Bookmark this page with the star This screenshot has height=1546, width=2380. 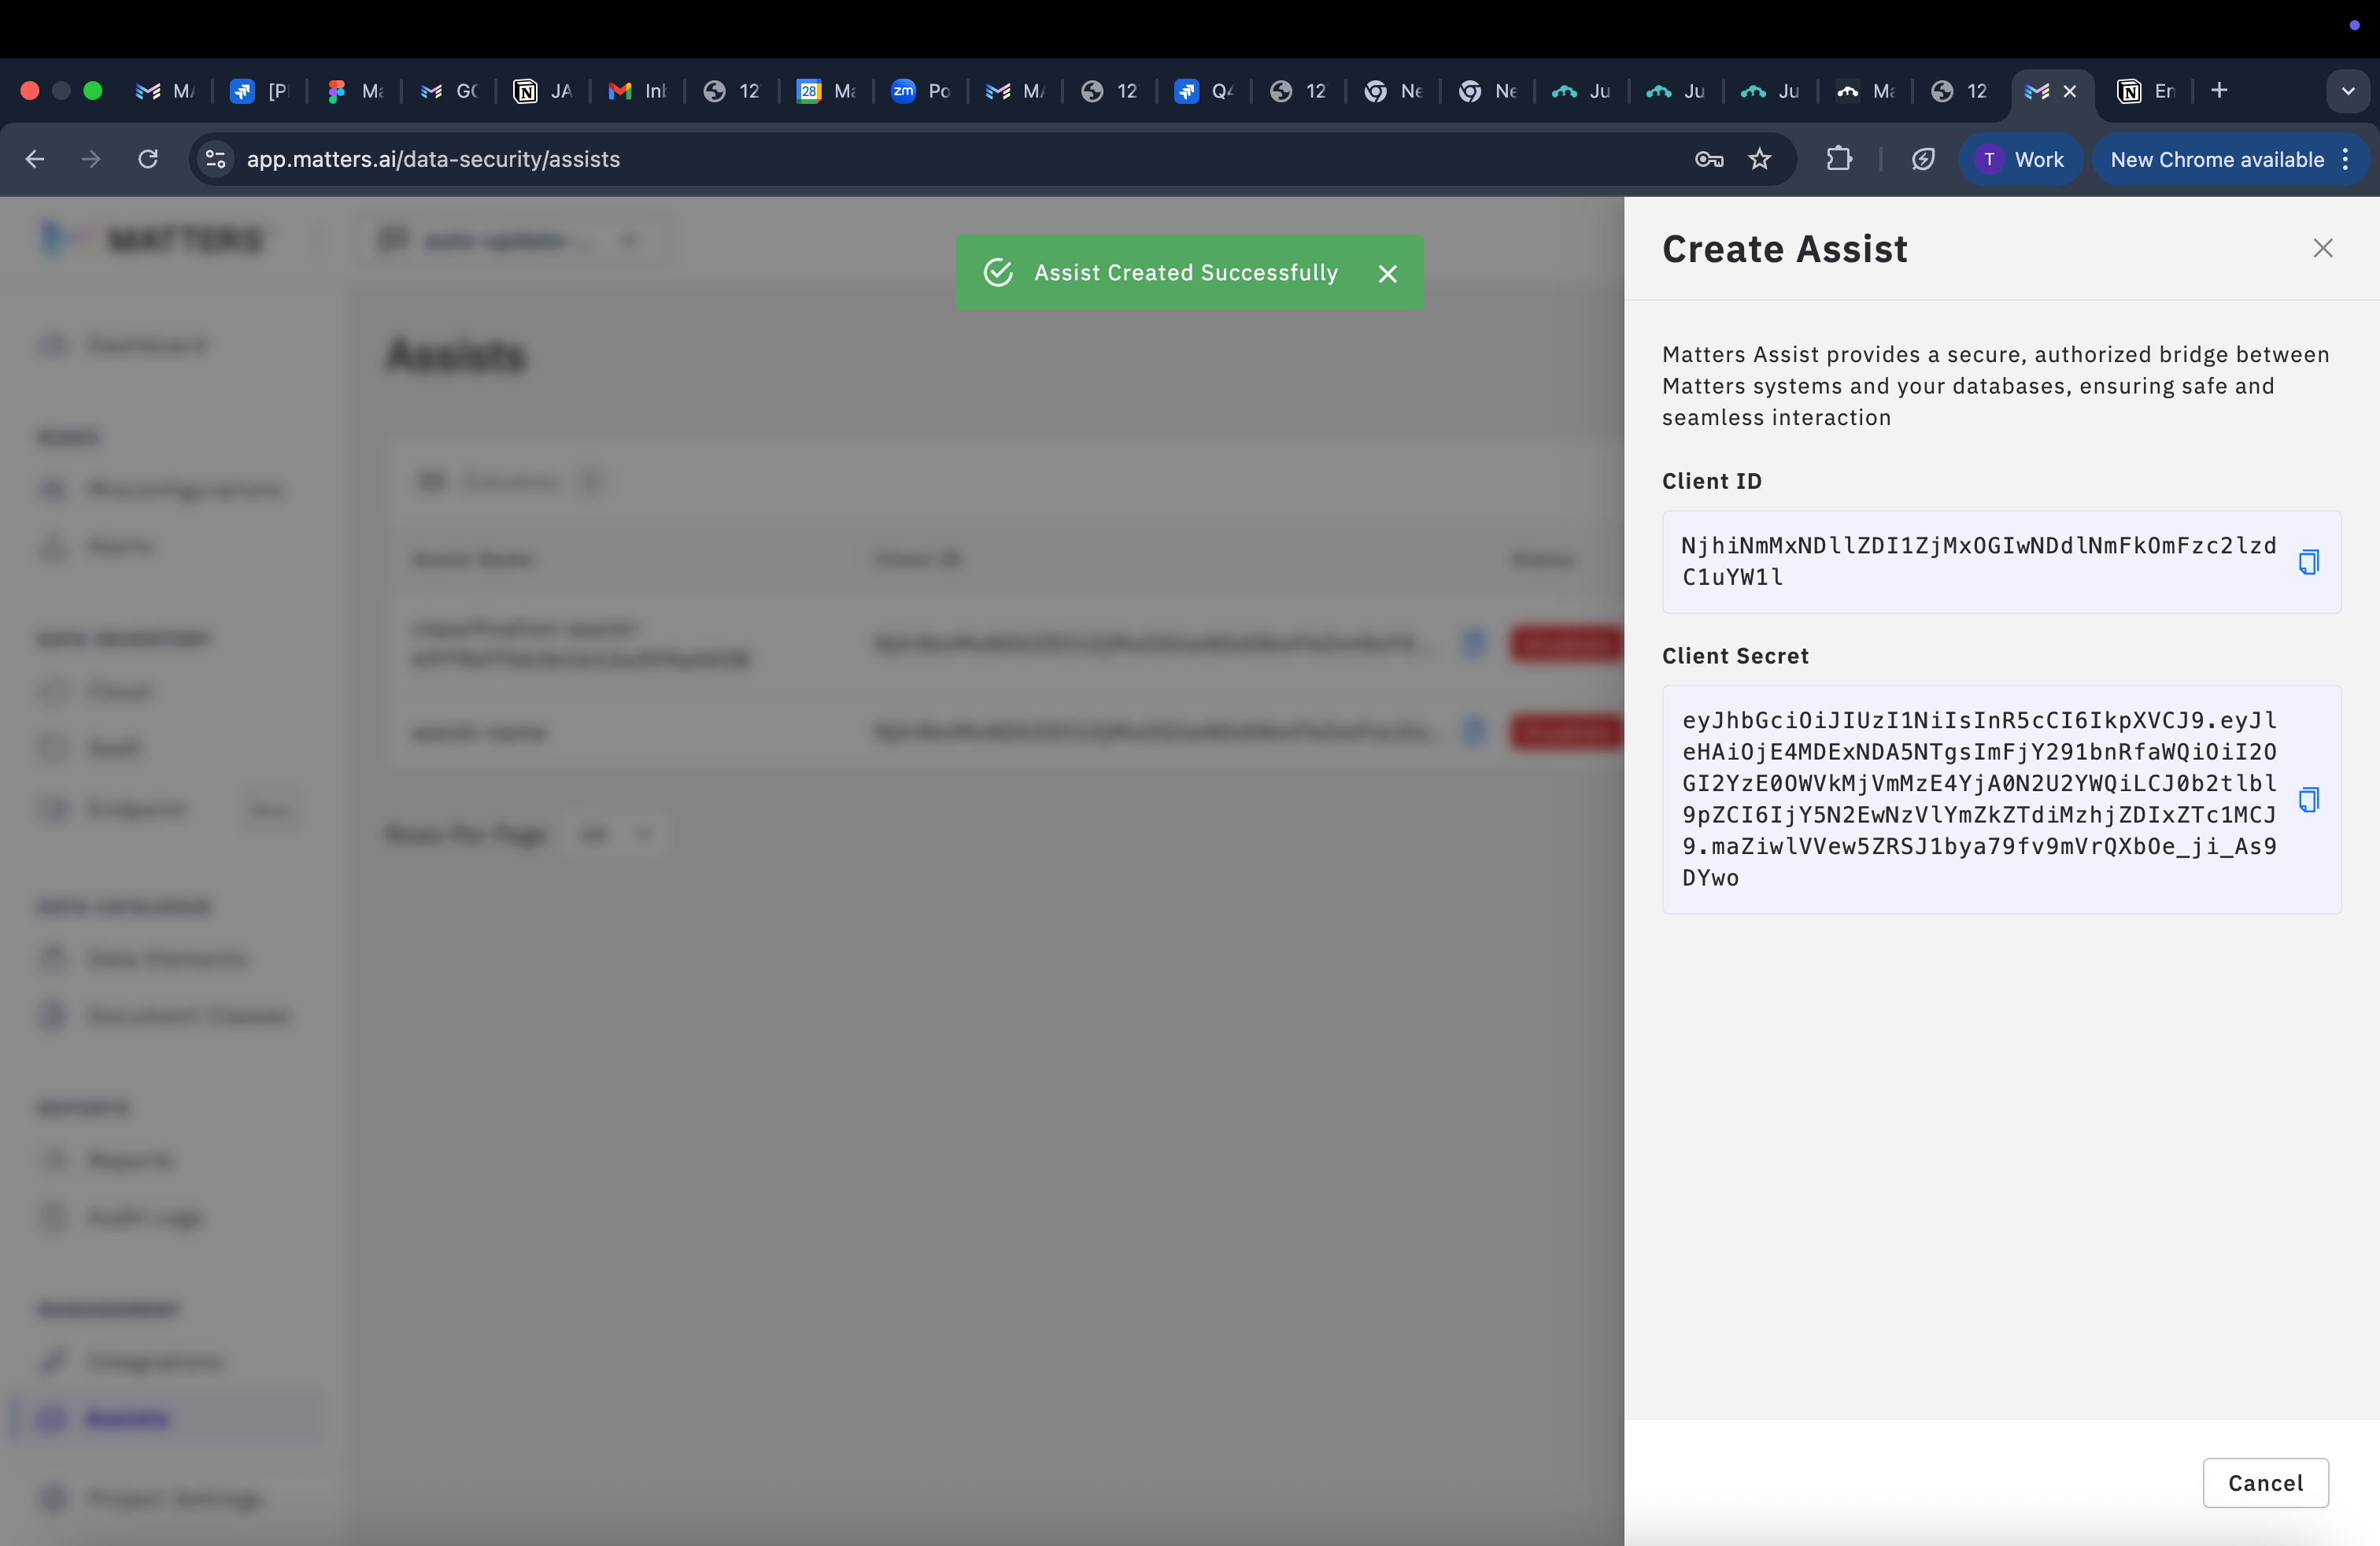[x=1760, y=159]
